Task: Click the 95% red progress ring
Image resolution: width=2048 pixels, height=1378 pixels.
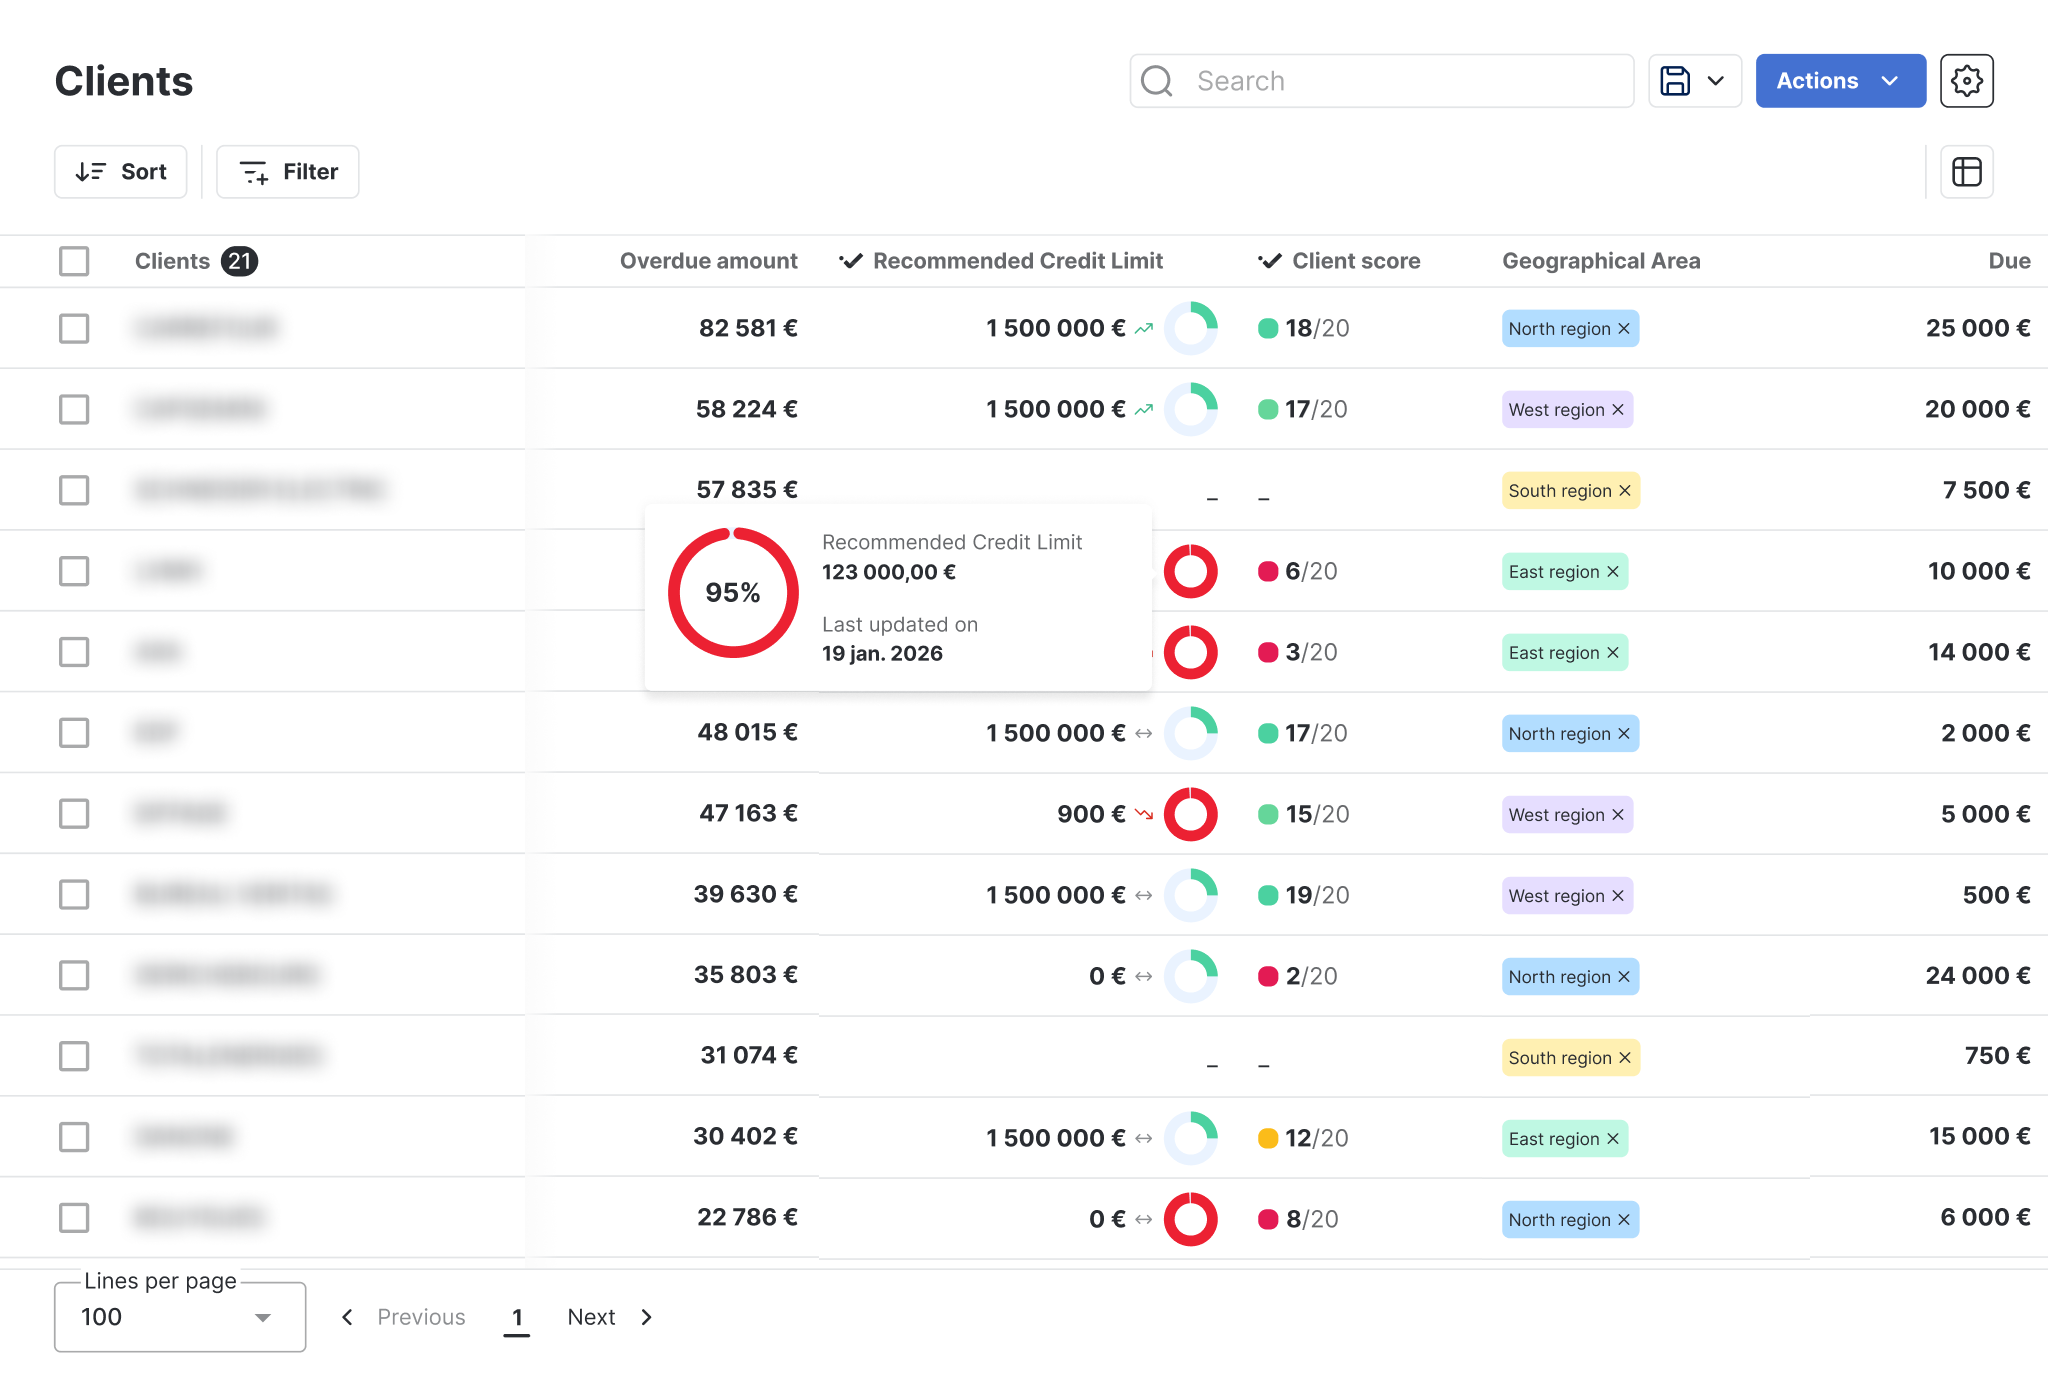Action: [x=733, y=593]
